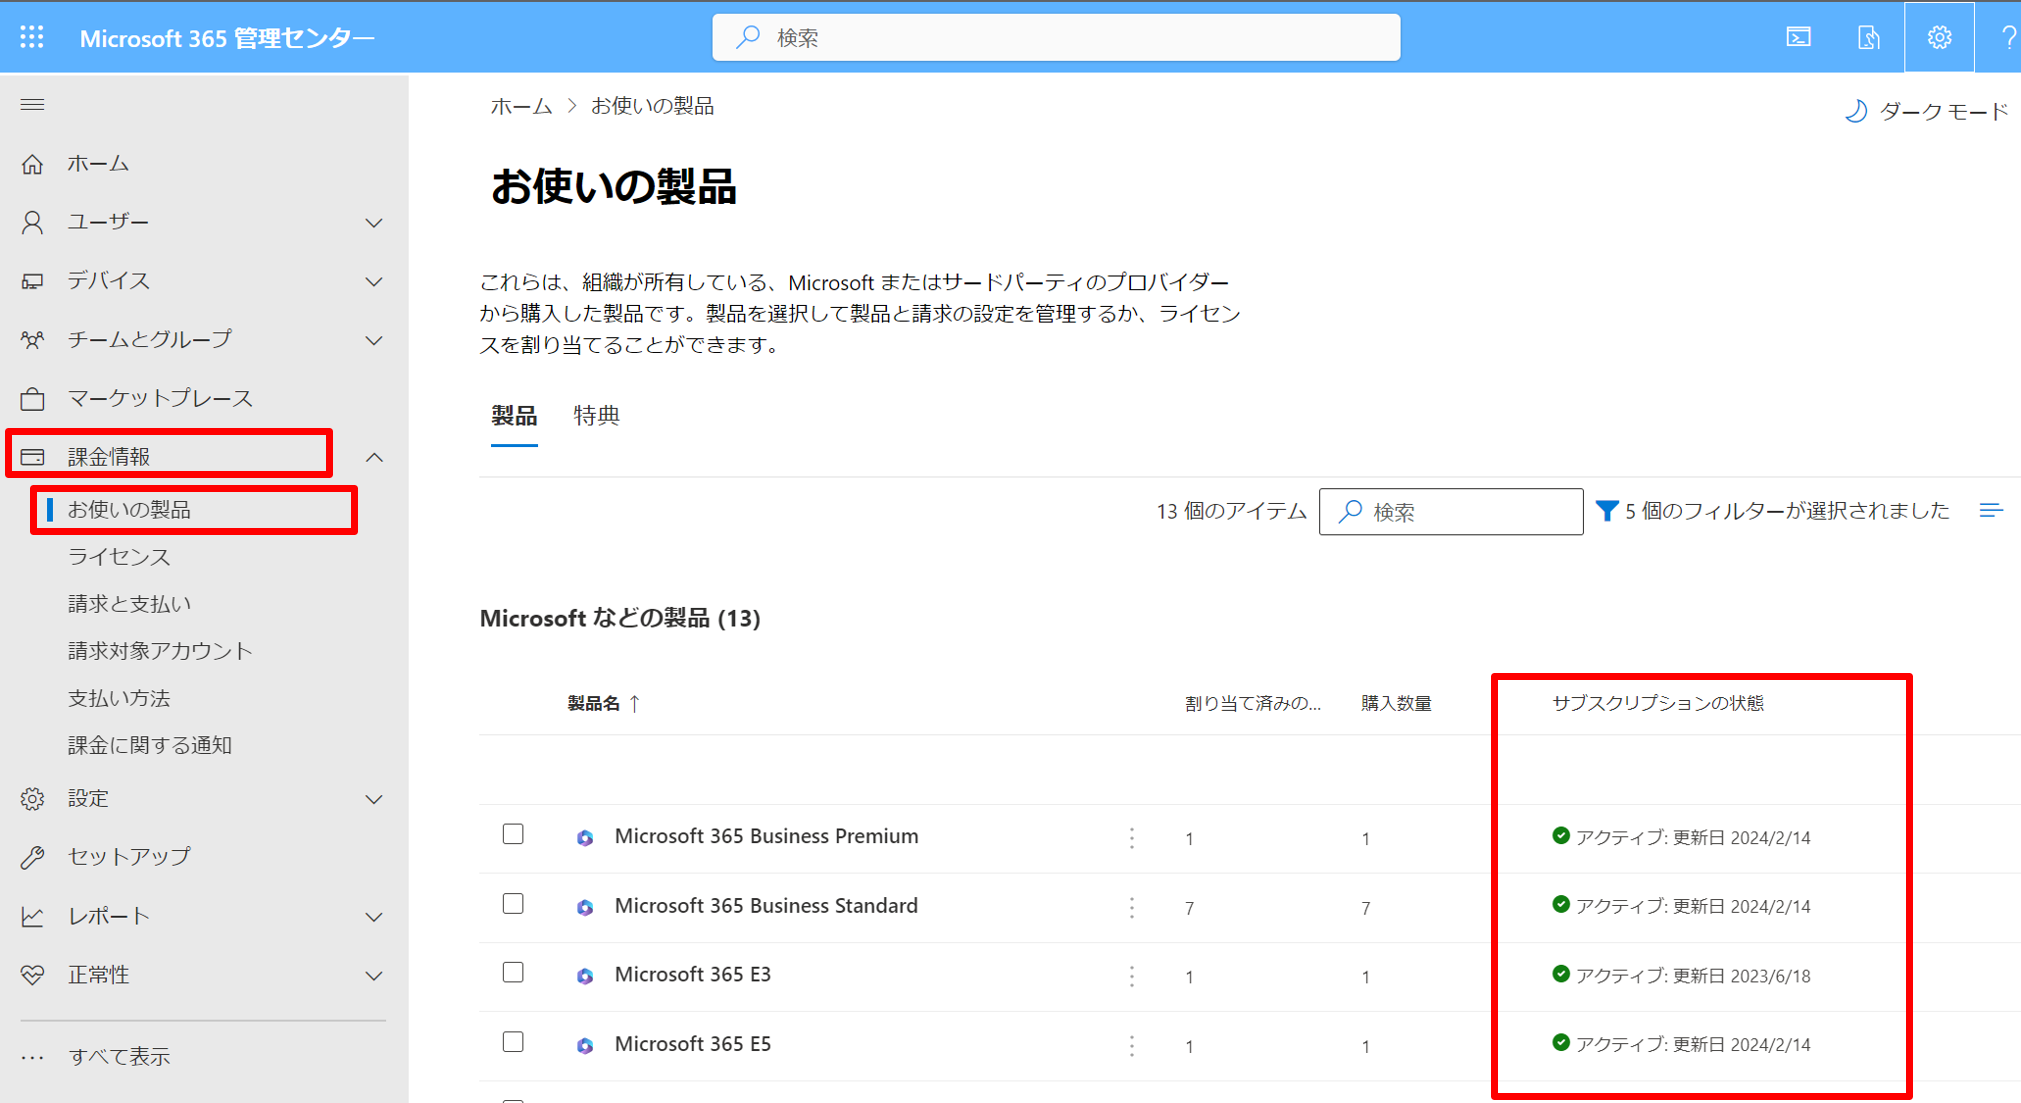Check the Microsoft 365 E5 checkbox
The image size is (2021, 1103).
513,1042
